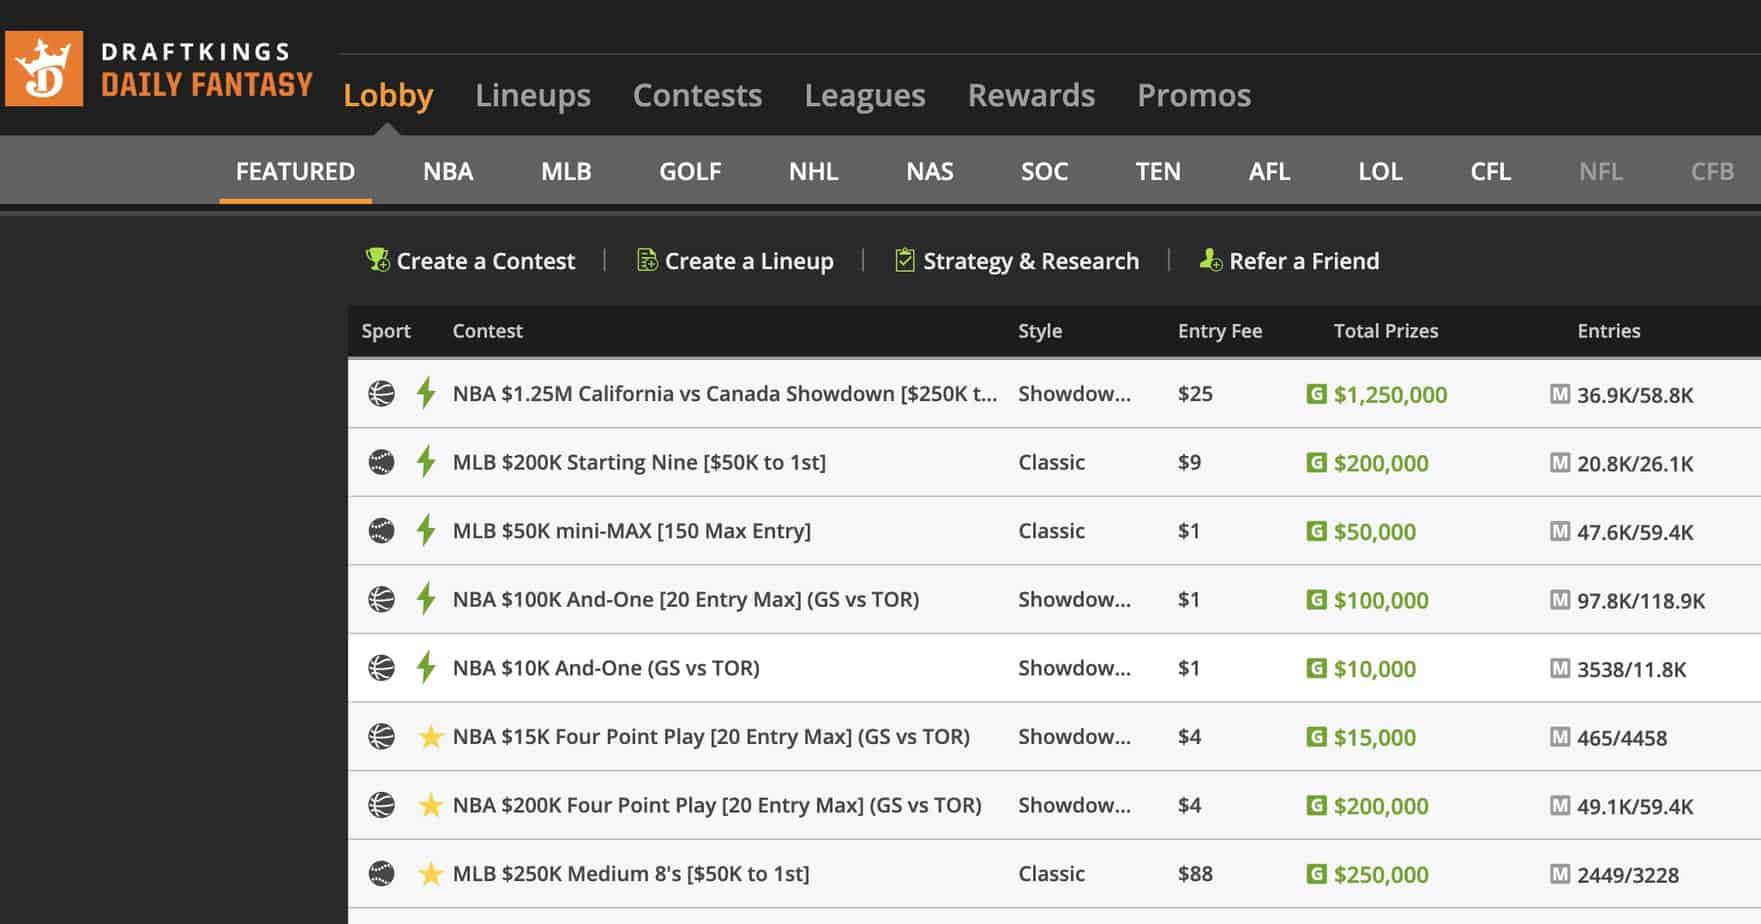Sort by the Entry Fee column header

click(x=1220, y=331)
